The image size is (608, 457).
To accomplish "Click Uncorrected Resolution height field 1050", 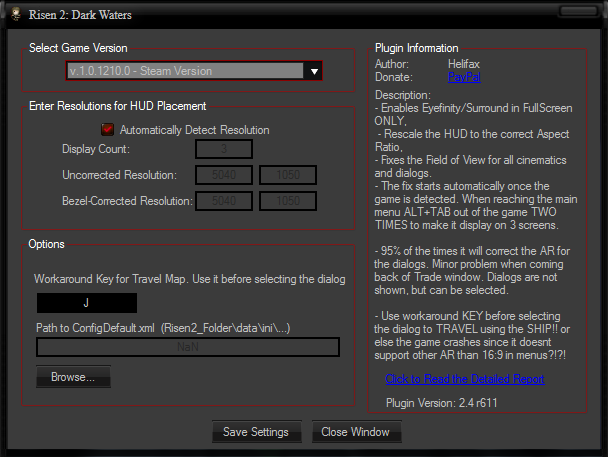I will click(288, 175).
